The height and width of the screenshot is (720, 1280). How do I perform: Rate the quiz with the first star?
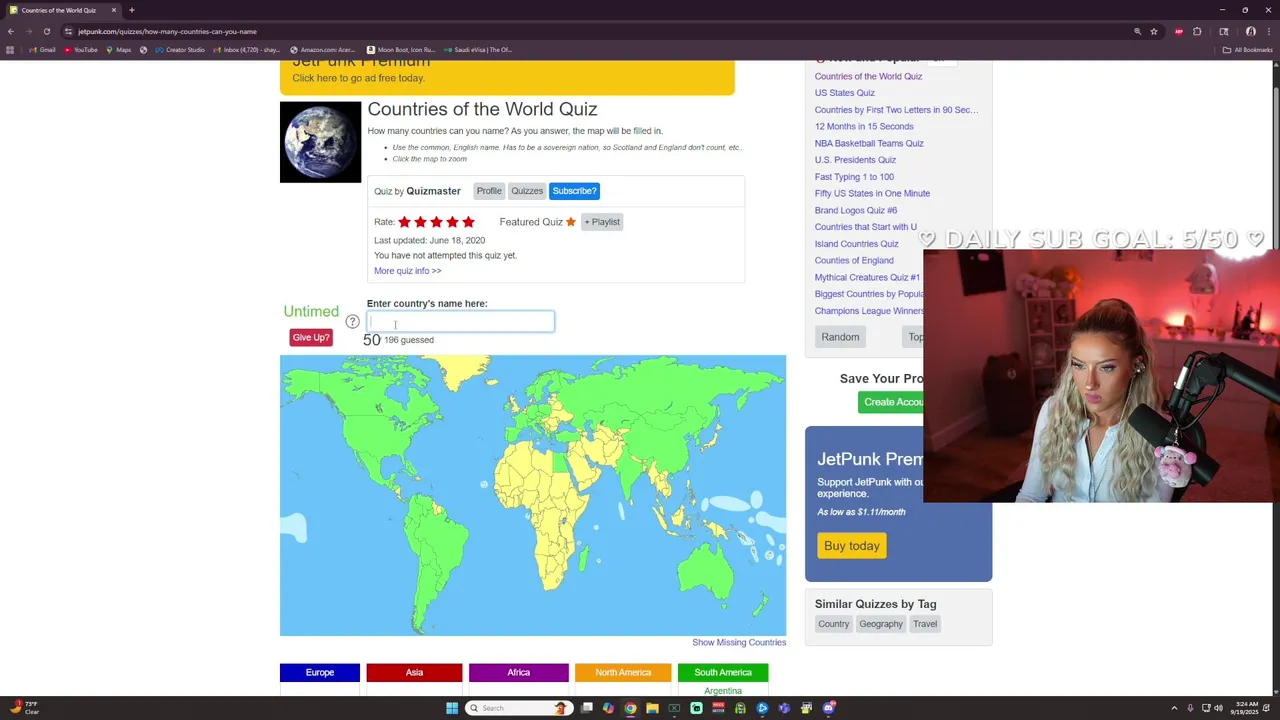tap(404, 222)
